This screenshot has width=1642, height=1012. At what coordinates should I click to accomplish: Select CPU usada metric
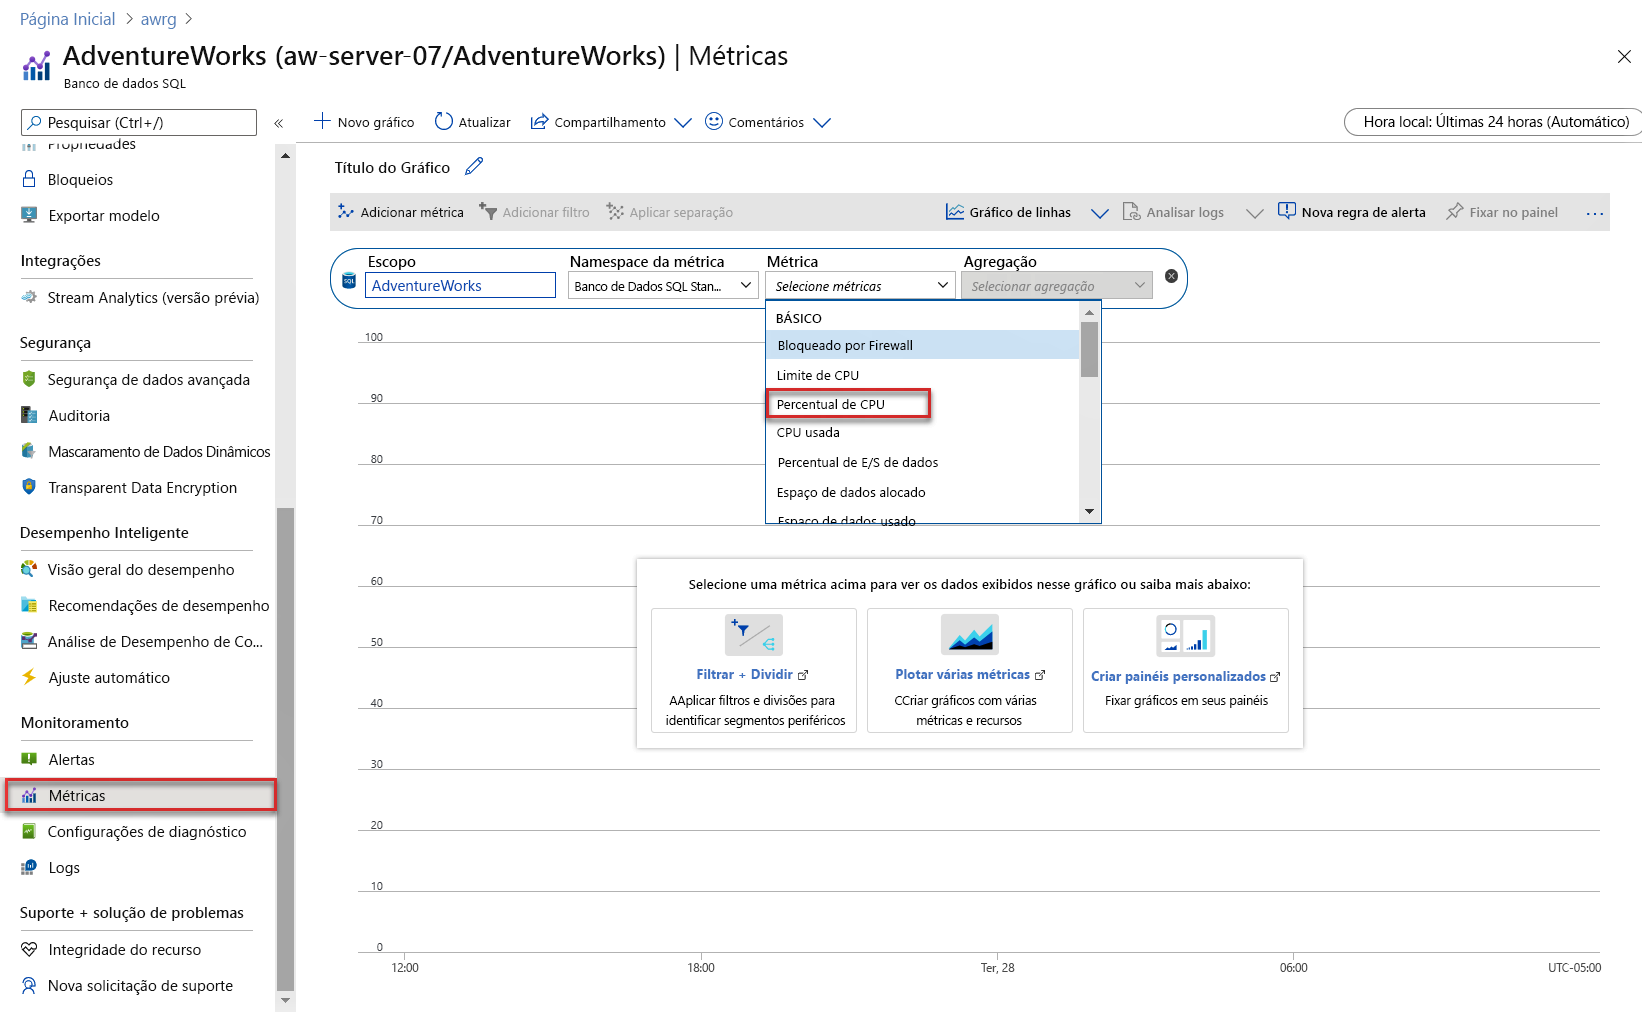point(923,433)
